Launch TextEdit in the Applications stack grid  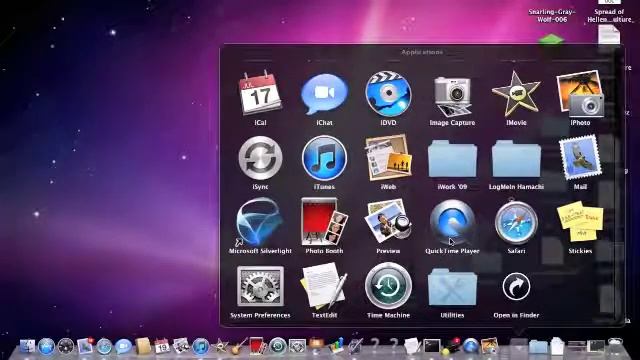tap(324, 286)
